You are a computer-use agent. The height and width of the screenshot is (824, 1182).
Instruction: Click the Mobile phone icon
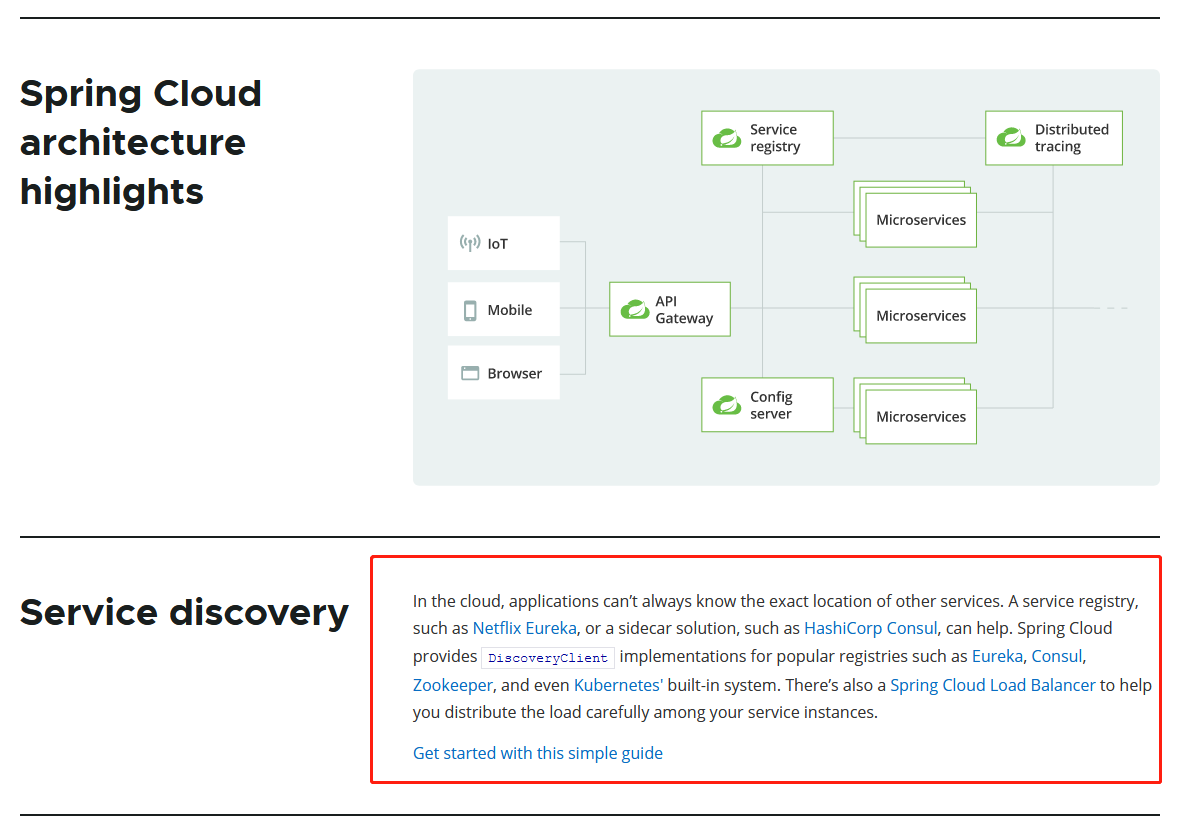pos(470,311)
